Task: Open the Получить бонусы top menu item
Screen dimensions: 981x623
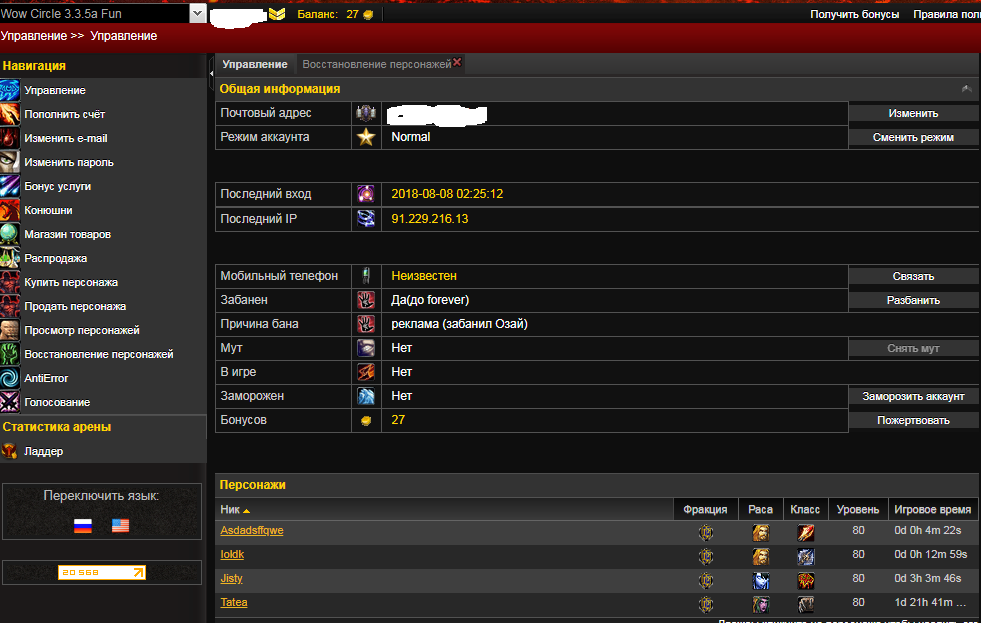Action: tap(854, 14)
